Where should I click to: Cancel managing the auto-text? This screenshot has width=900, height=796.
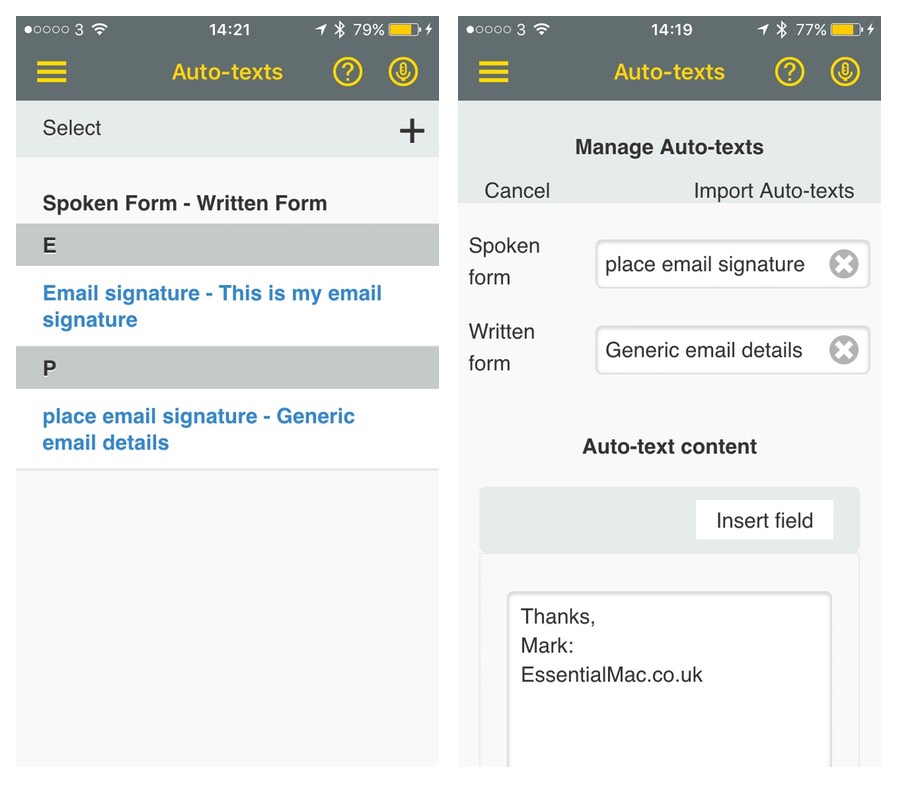[517, 190]
